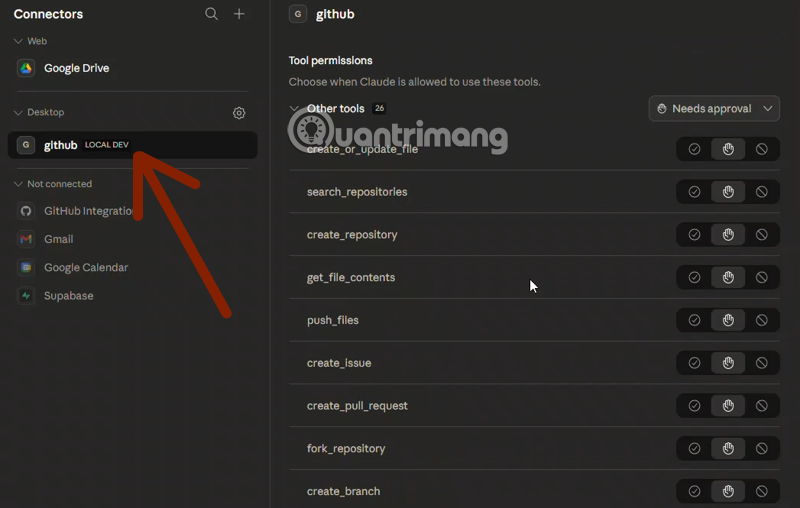Collapse the Not connected group
Image resolution: width=800 pixels, height=508 pixels.
coord(18,184)
